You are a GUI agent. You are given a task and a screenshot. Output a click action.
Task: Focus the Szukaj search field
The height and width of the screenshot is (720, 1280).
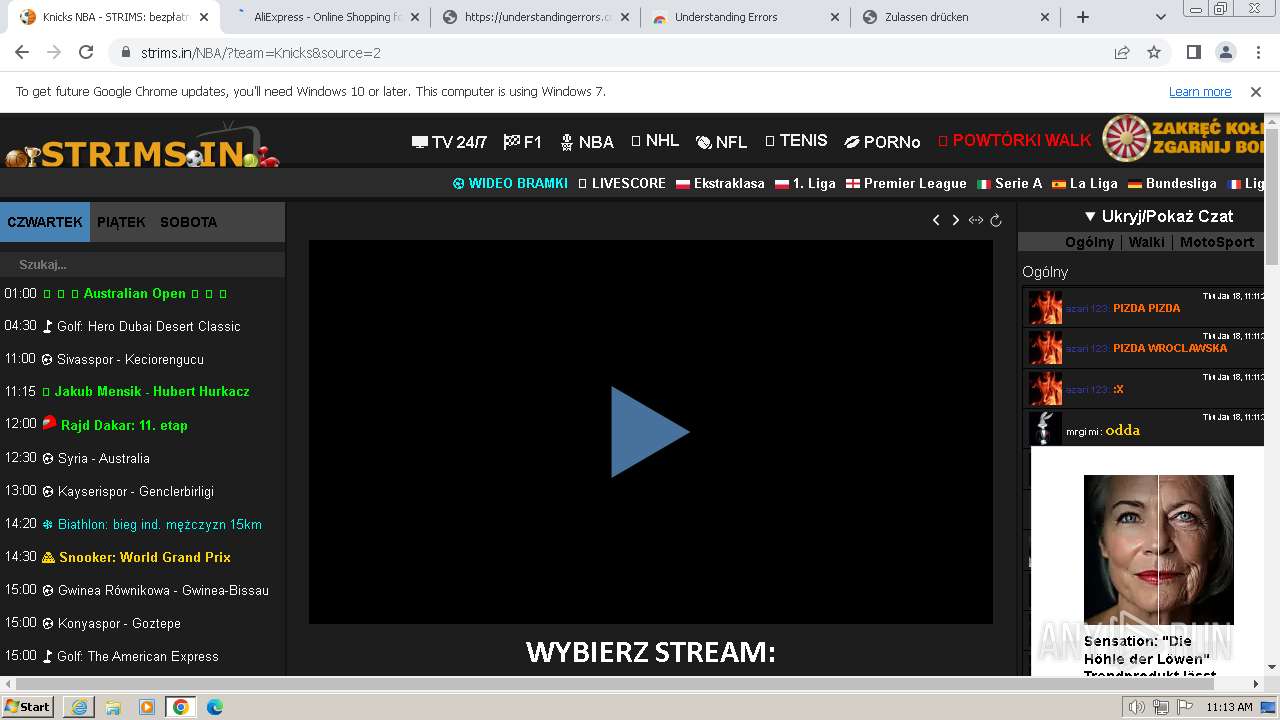[x=142, y=265]
